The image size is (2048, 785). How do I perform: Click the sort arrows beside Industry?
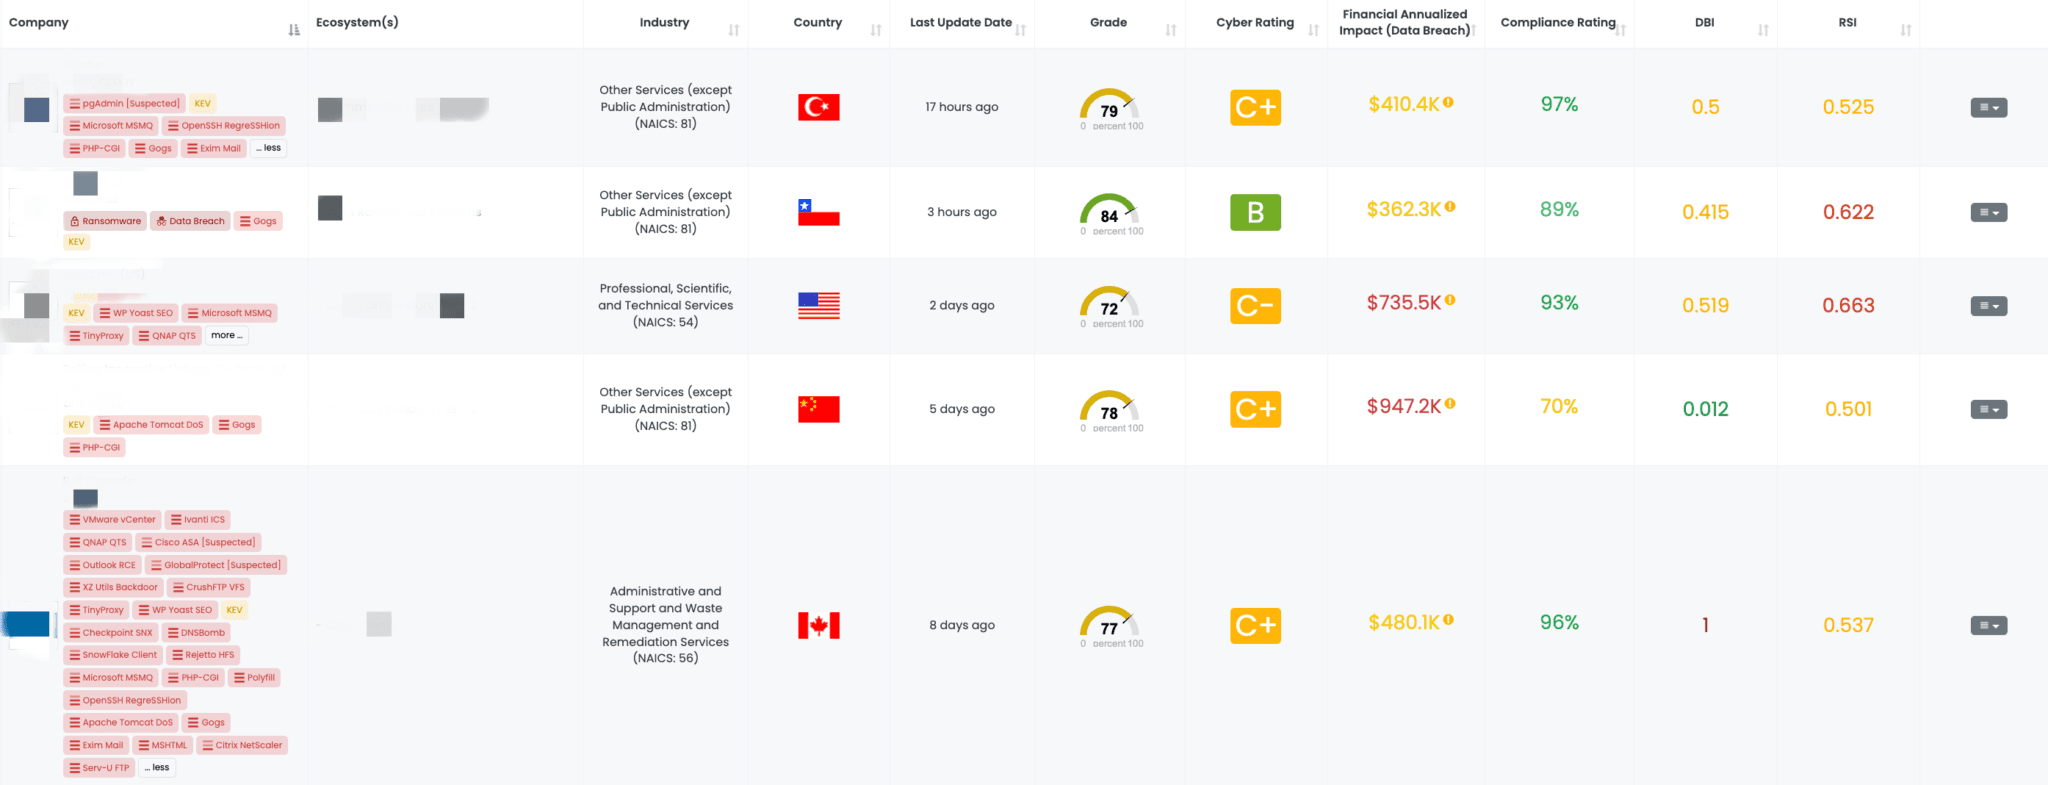point(734,30)
